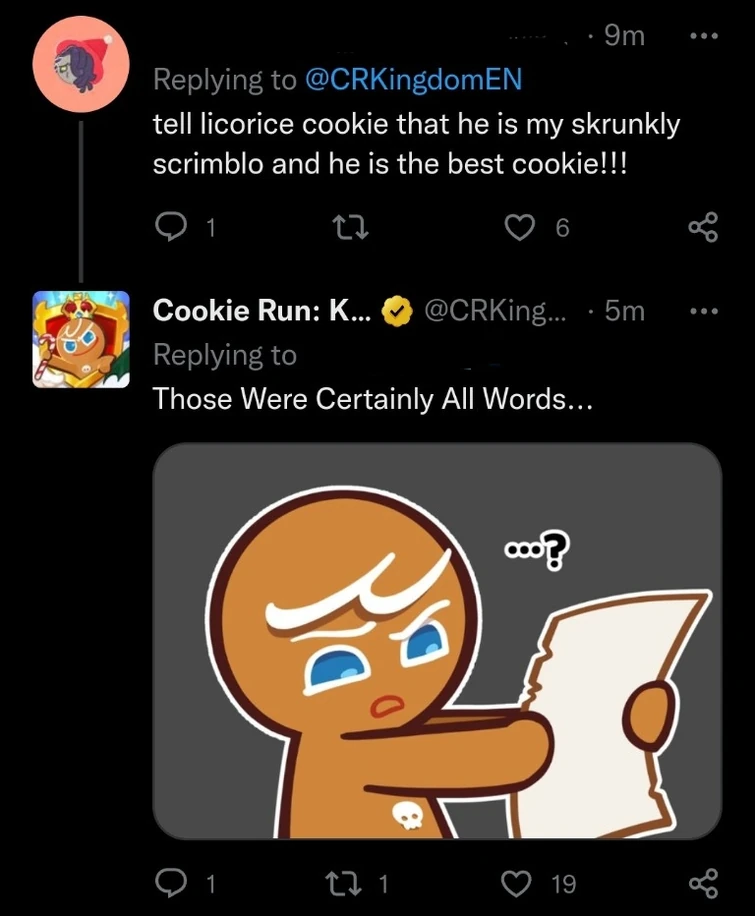Viewport: 755px width, 916px height.
Task: Click the first tweet author's avatar
Action: 81,63
